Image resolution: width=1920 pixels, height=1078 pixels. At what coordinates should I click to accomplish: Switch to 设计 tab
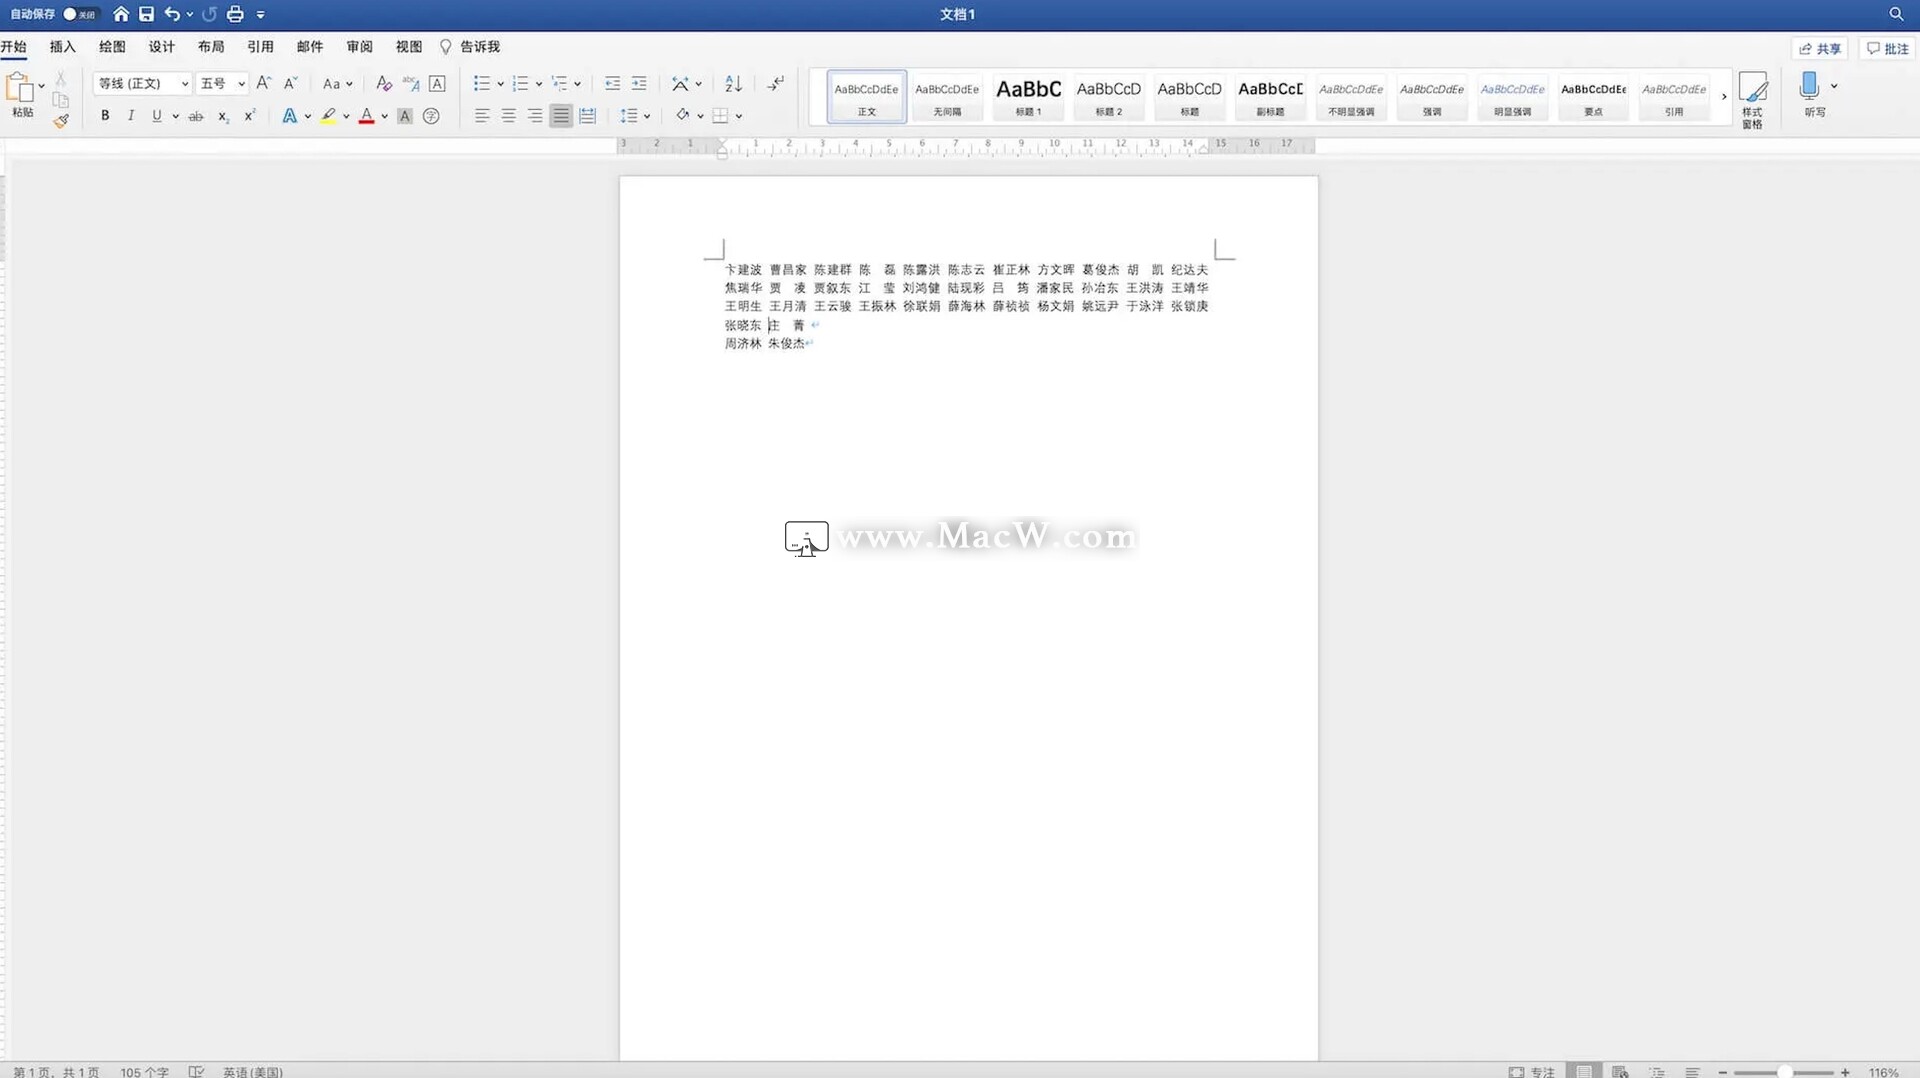point(162,47)
